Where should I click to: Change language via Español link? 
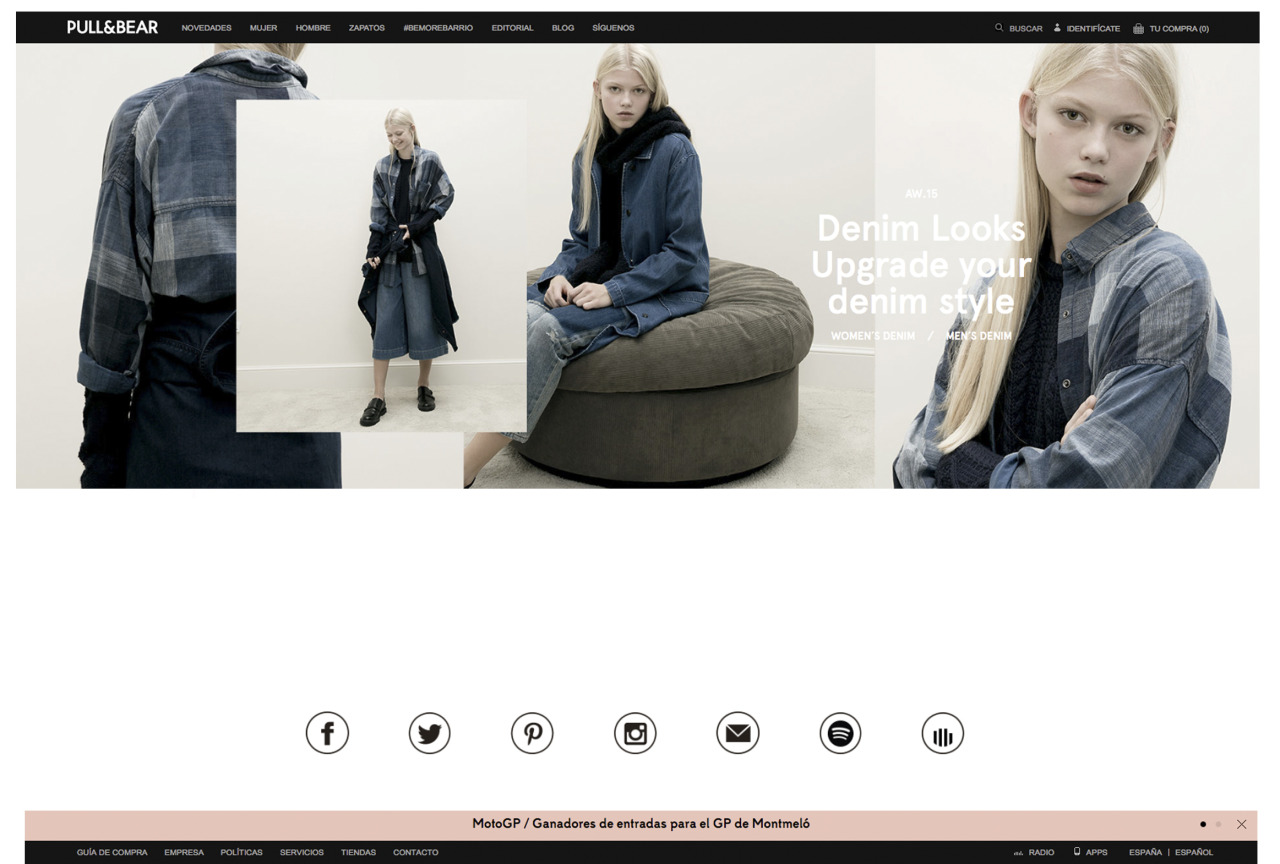tap(1193, 852)
